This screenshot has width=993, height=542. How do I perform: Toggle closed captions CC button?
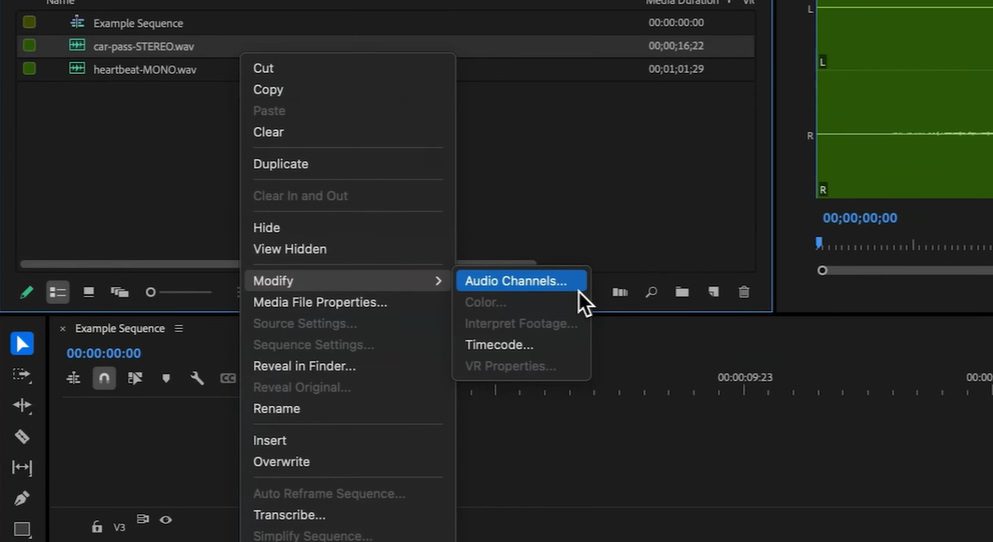pyautogui.click(x=228, y=378)
